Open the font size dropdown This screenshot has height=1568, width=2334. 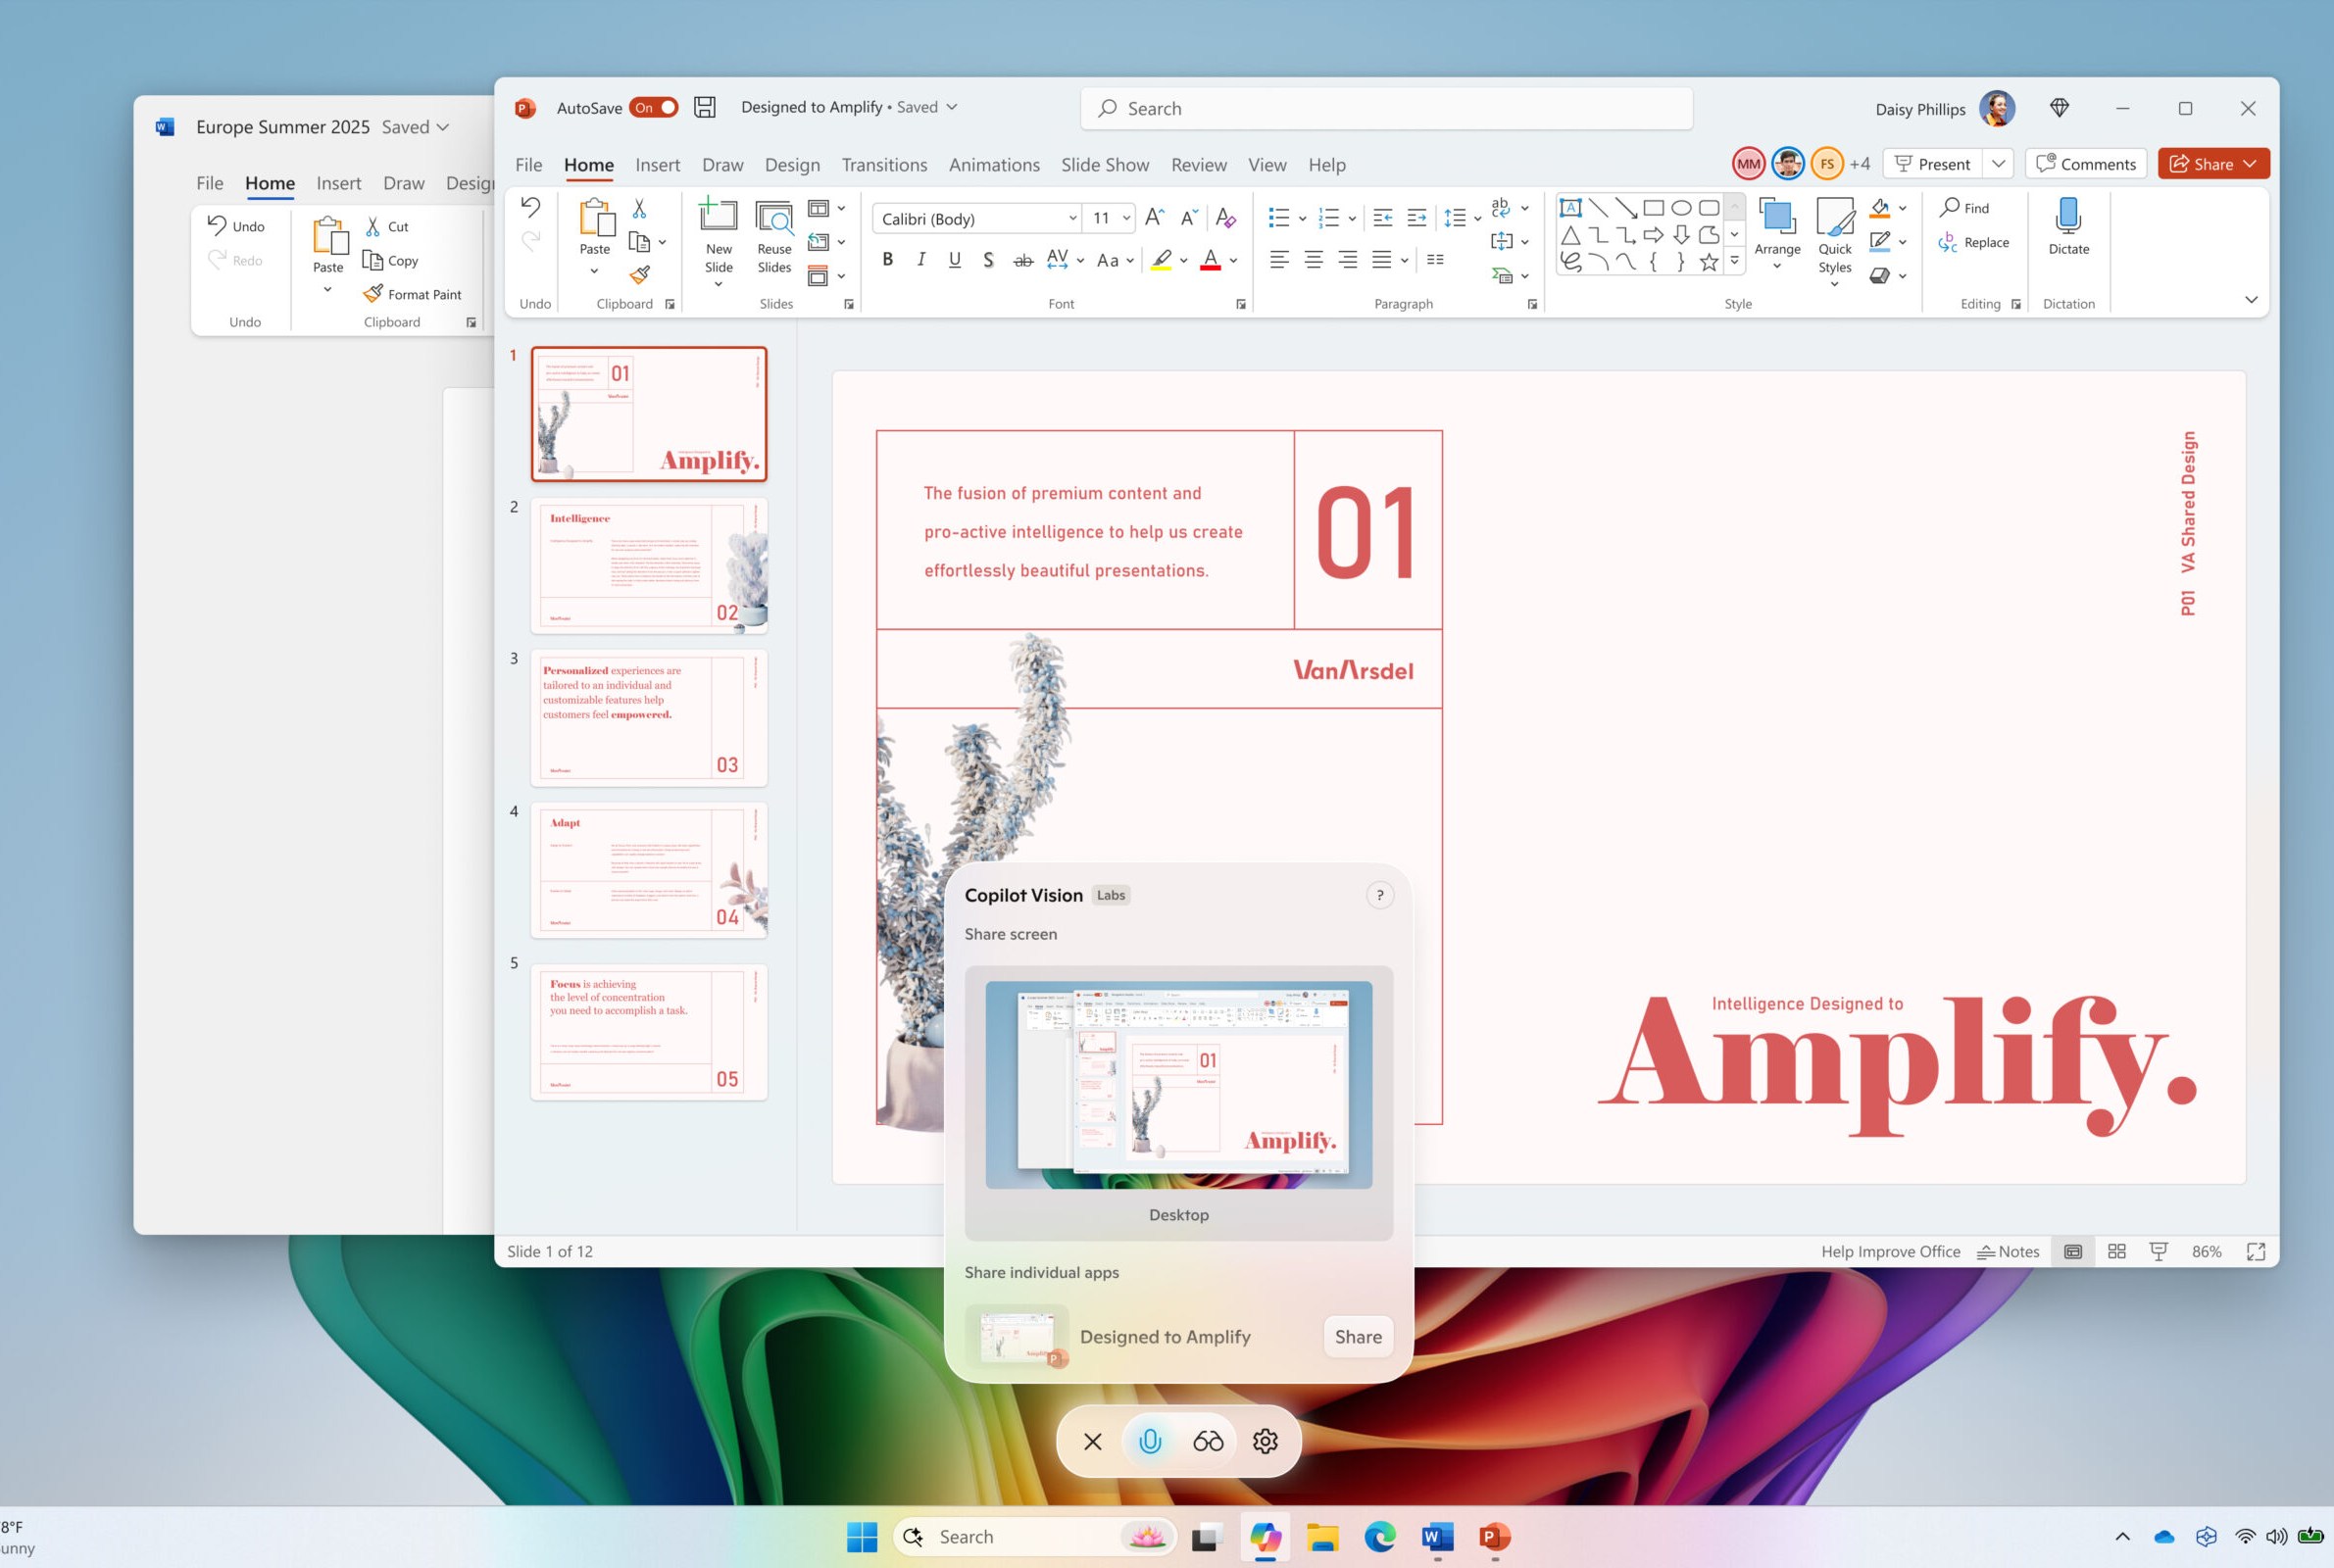pyautogui.click(x=1126, y=218)
